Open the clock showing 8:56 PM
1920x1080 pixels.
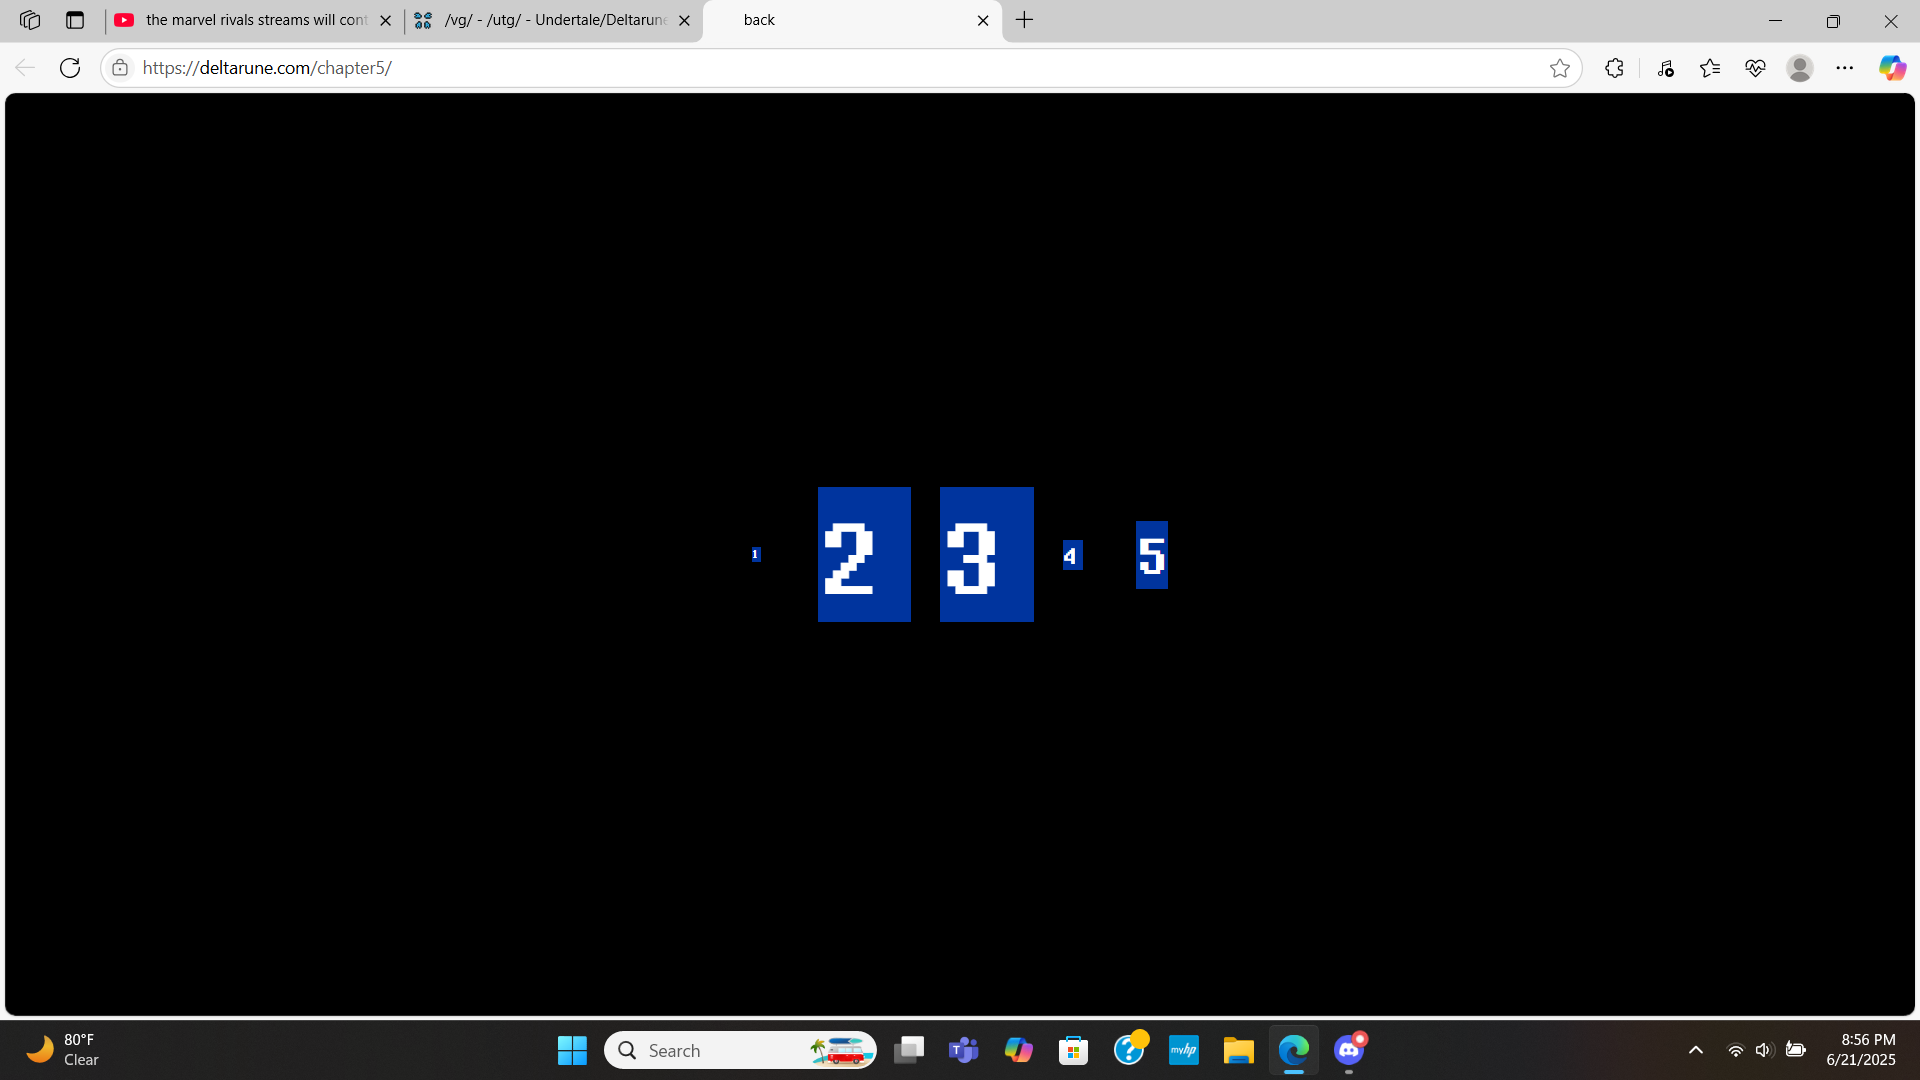[1861, 1050]
